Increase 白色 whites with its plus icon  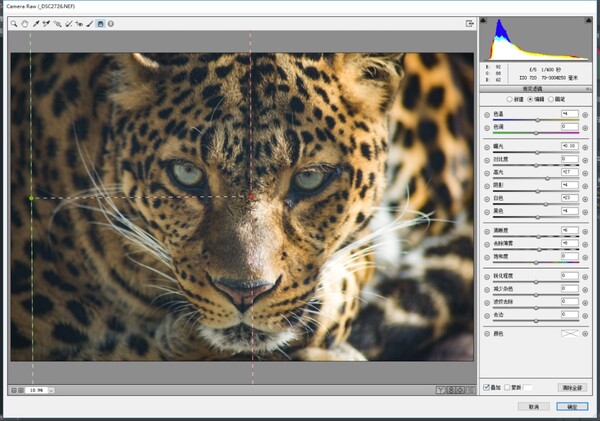pyautogui.click(x=585, y=199)
